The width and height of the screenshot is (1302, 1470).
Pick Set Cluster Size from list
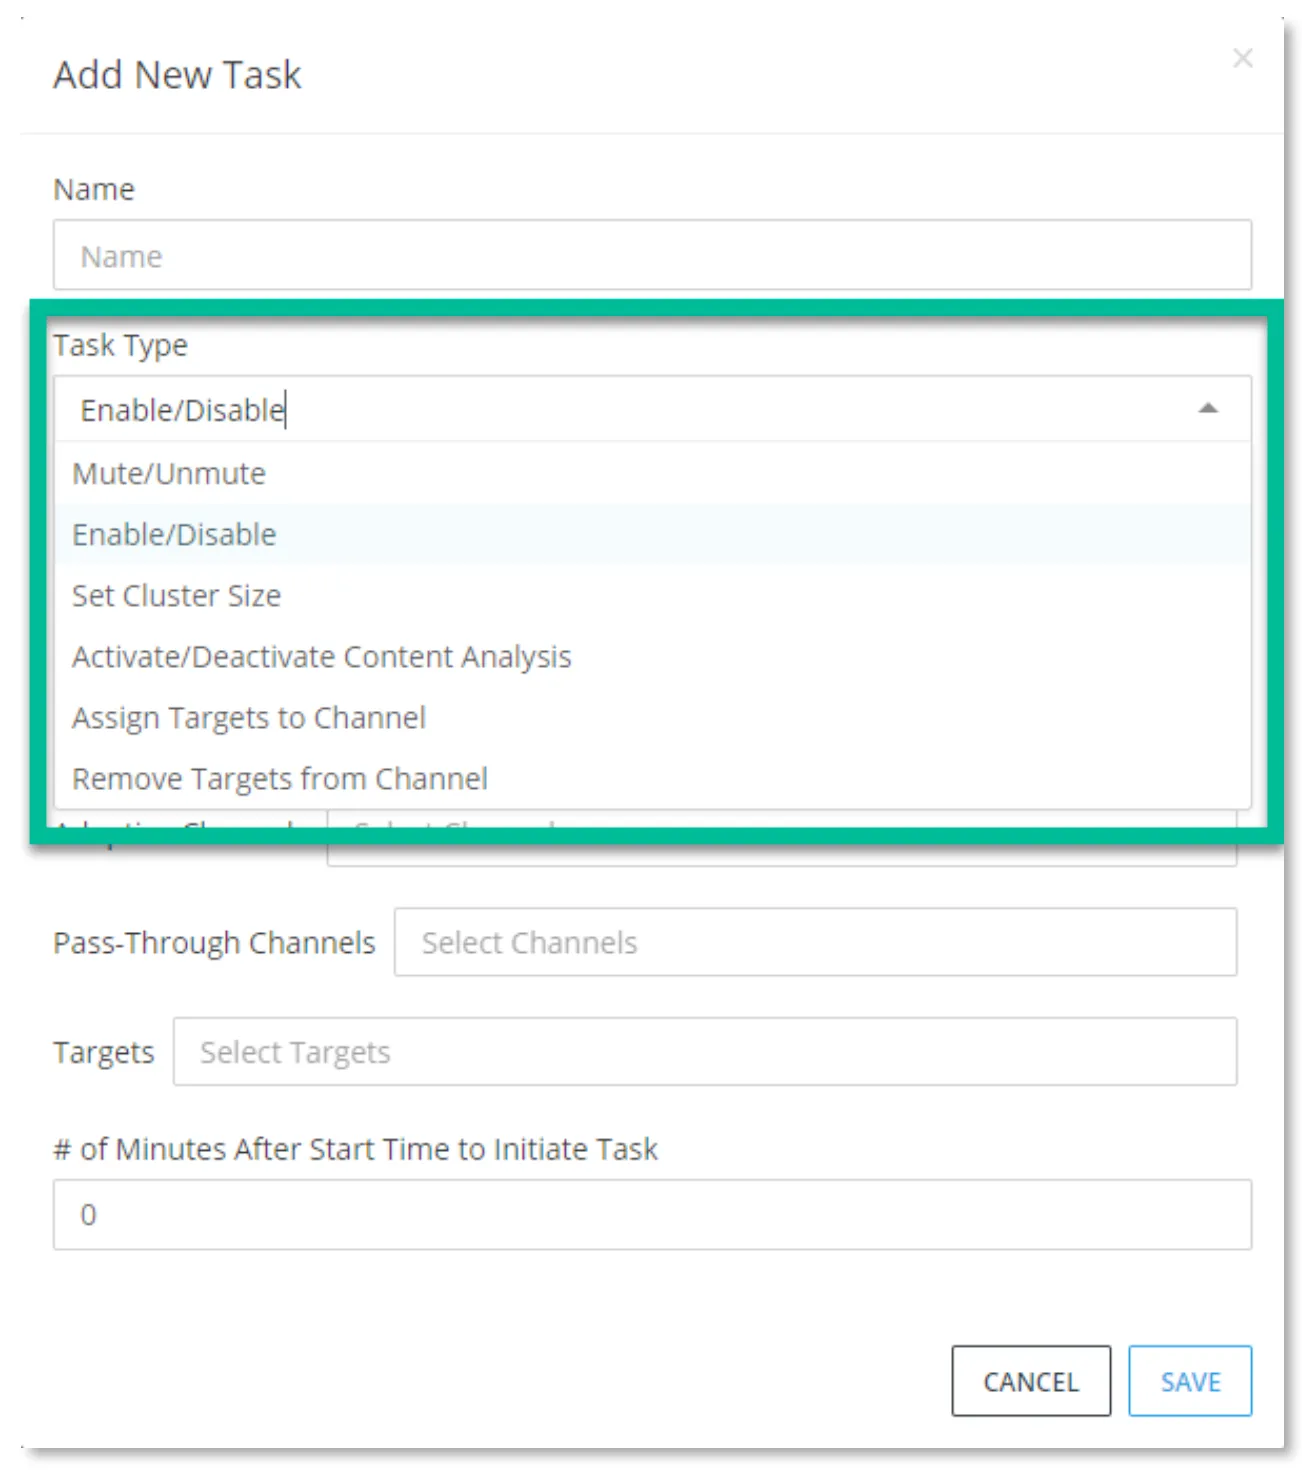(x=652, y=595)
